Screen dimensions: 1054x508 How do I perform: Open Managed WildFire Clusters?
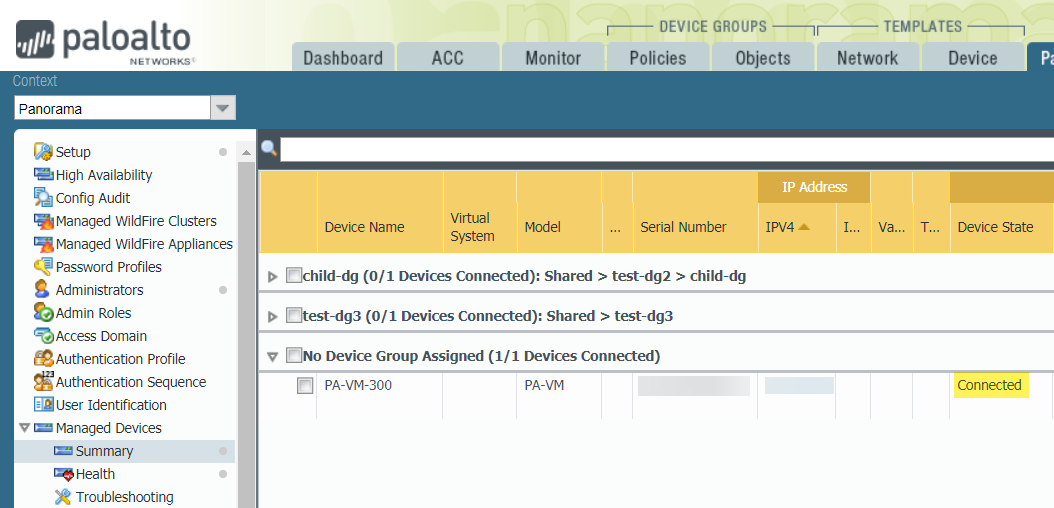tap(136, 221)
